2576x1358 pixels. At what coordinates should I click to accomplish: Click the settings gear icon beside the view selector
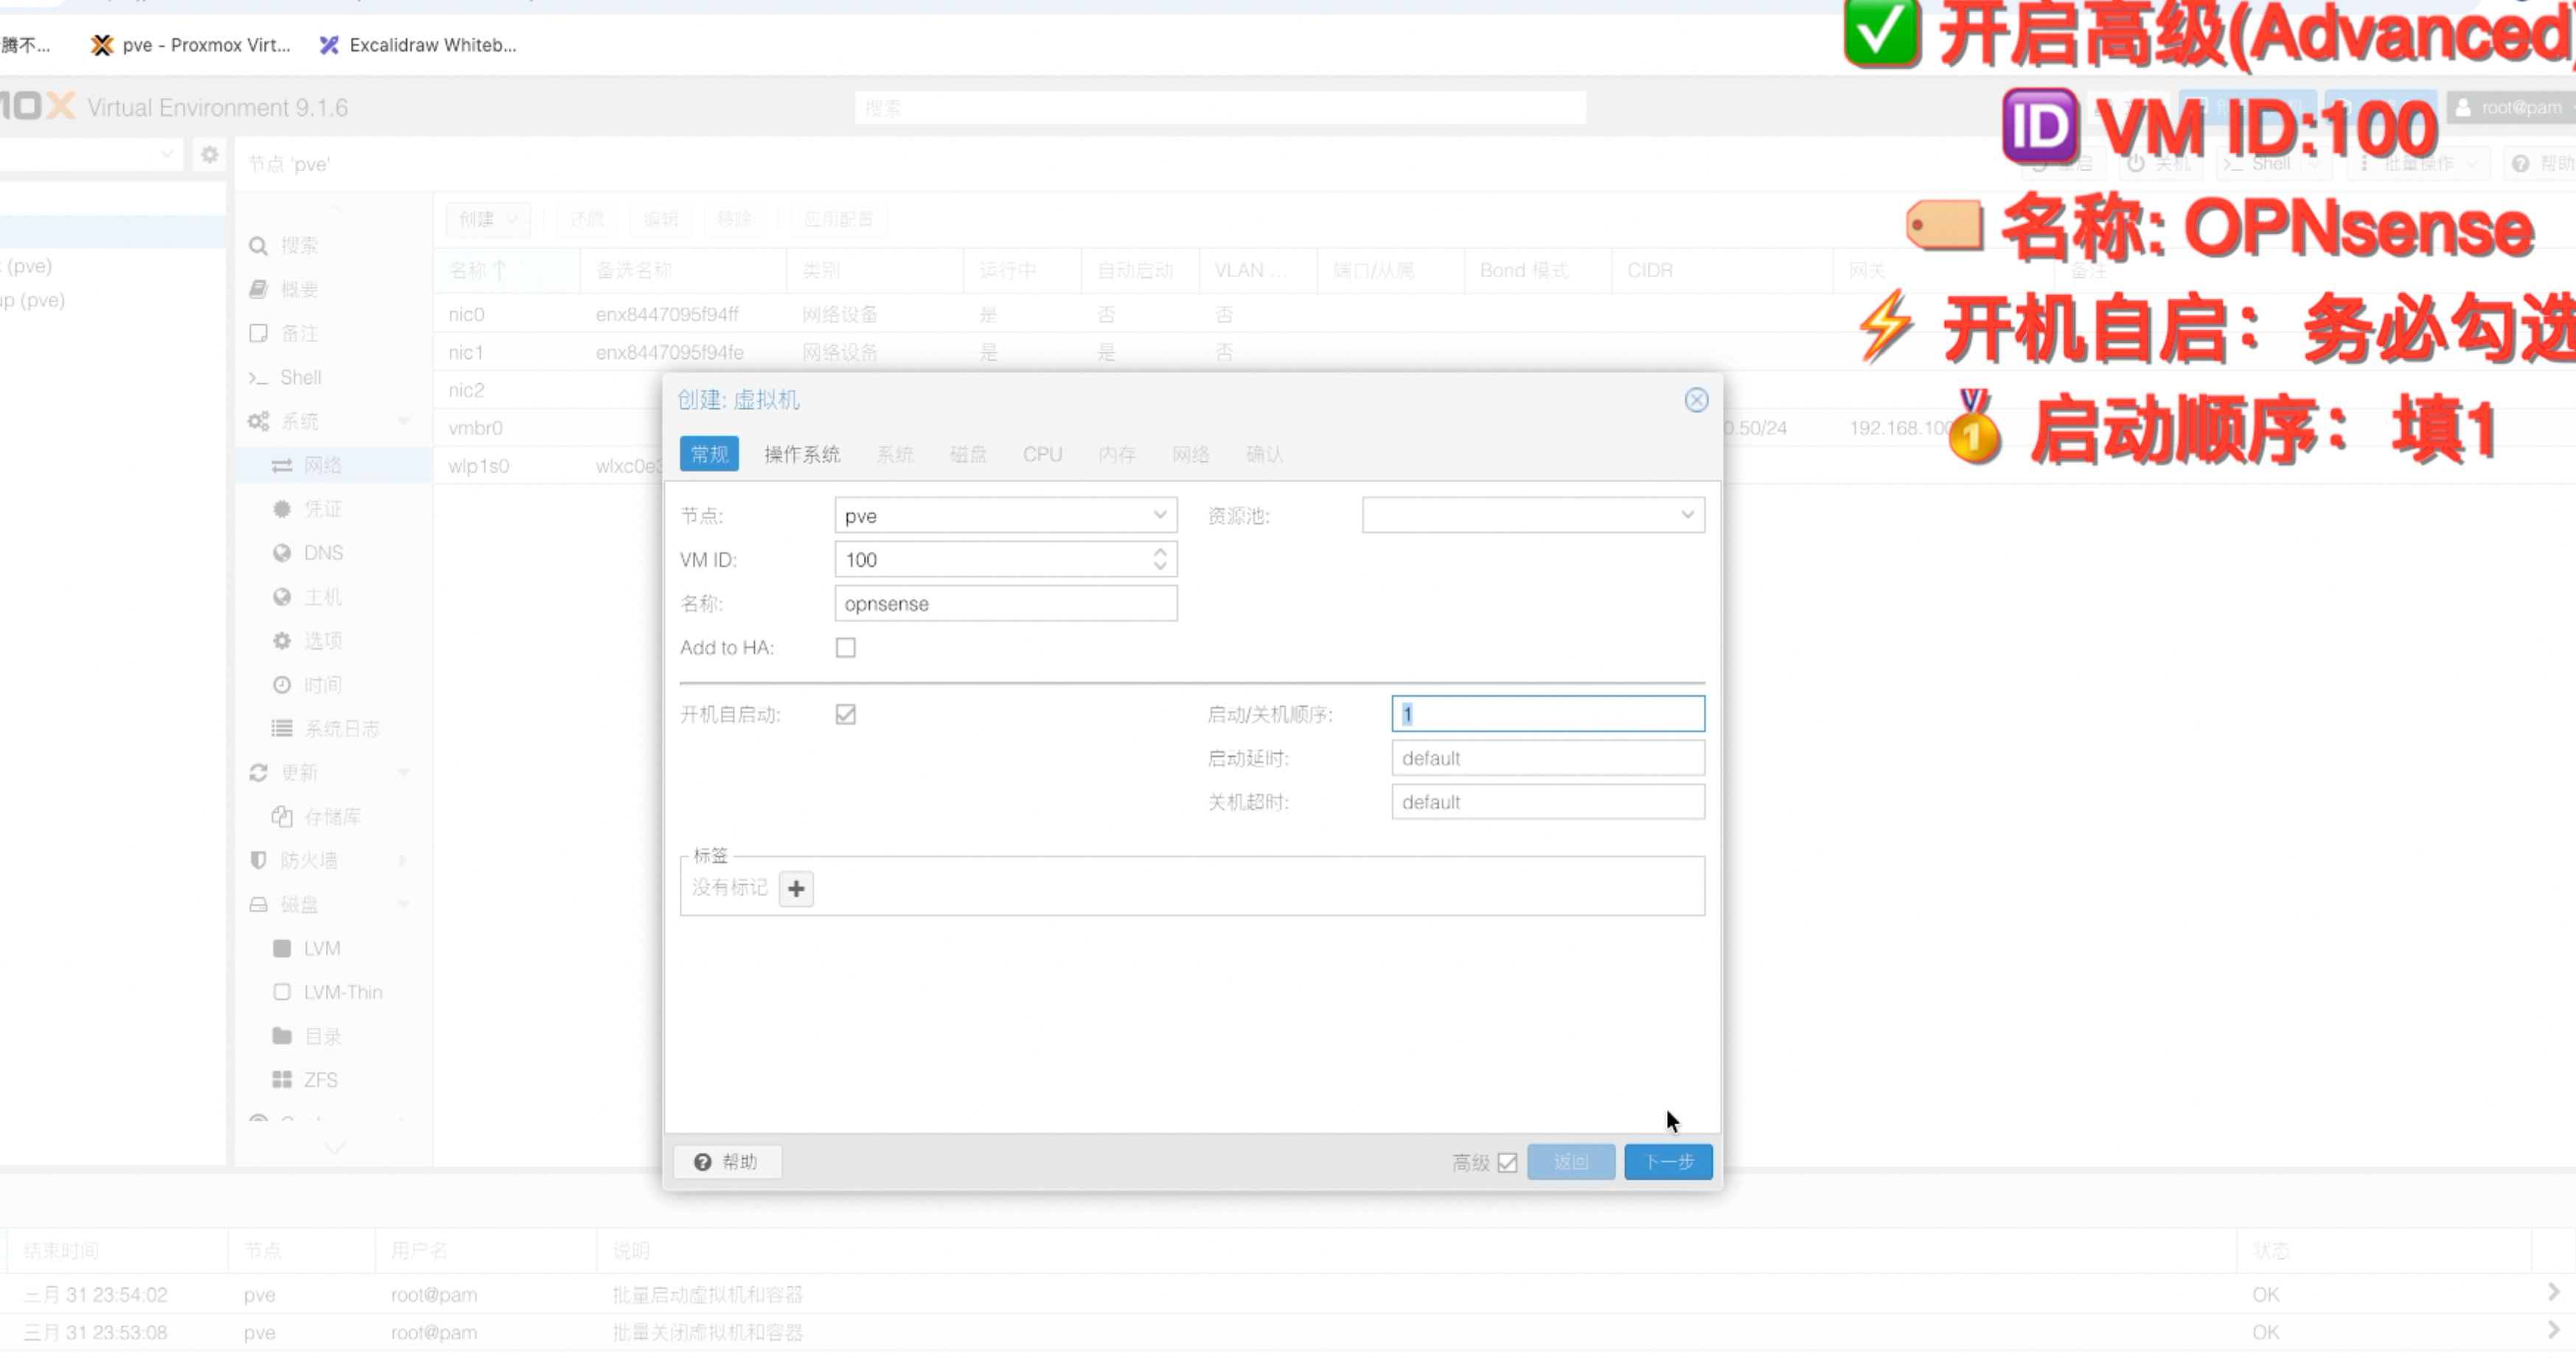[x=209, y=155]
